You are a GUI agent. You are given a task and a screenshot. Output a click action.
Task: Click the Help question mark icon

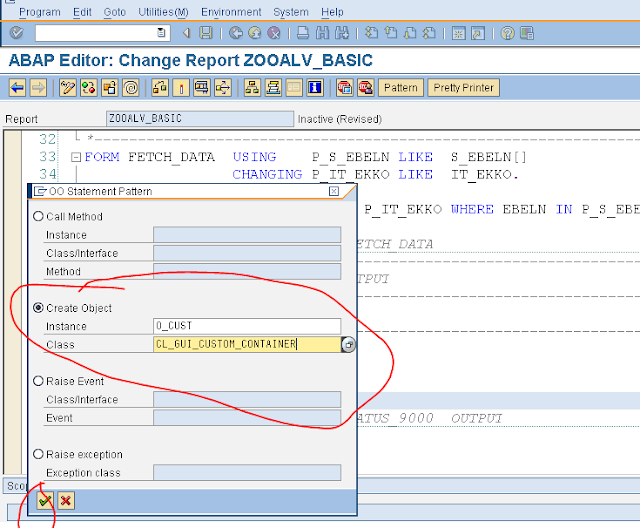(507, 33)
